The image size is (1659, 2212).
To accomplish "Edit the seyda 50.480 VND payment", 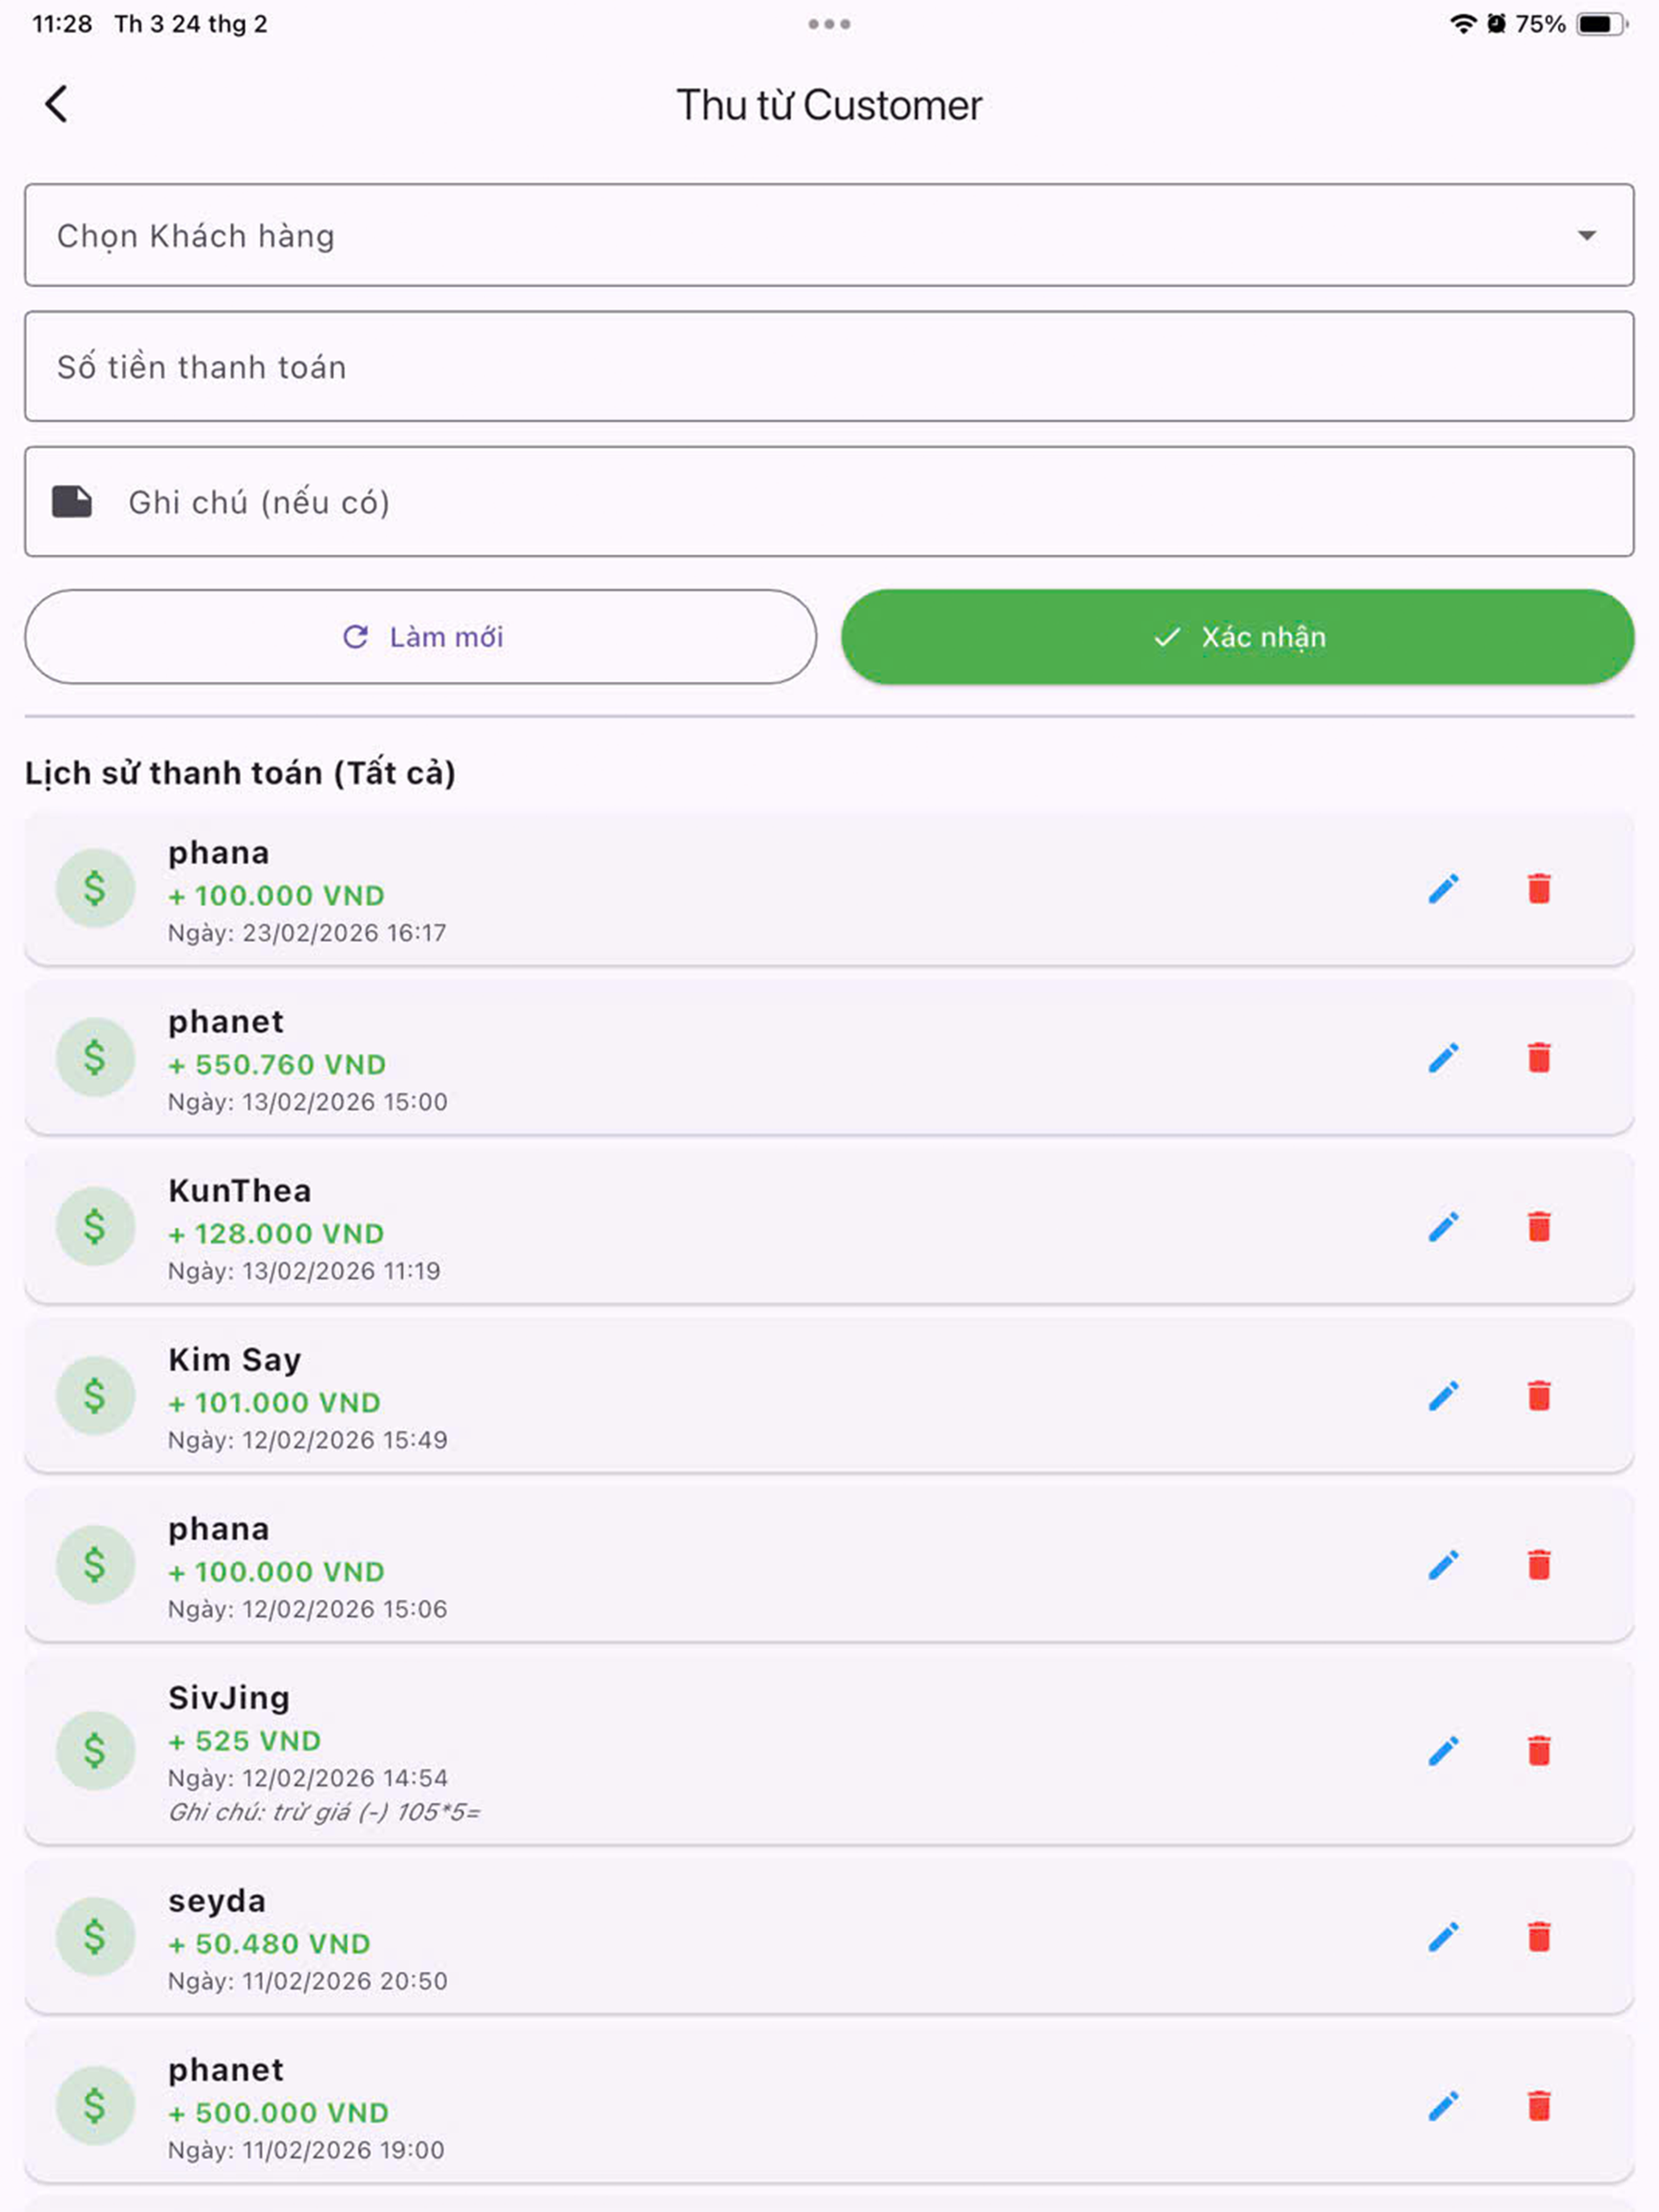I will (x=1443, y=1937).
